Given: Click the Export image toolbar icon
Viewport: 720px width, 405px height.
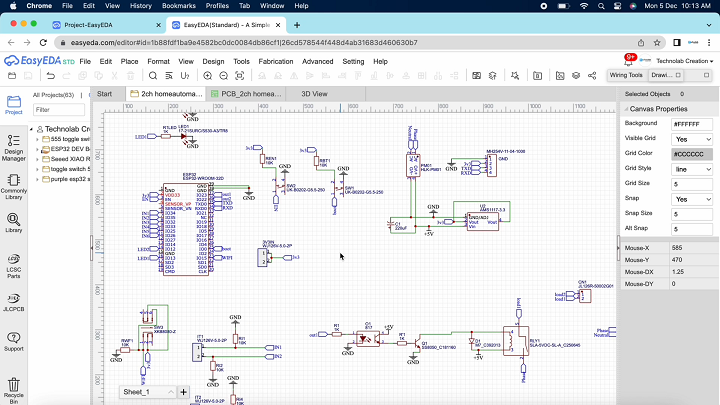Looking at the screenshot, I should (560, 76).
